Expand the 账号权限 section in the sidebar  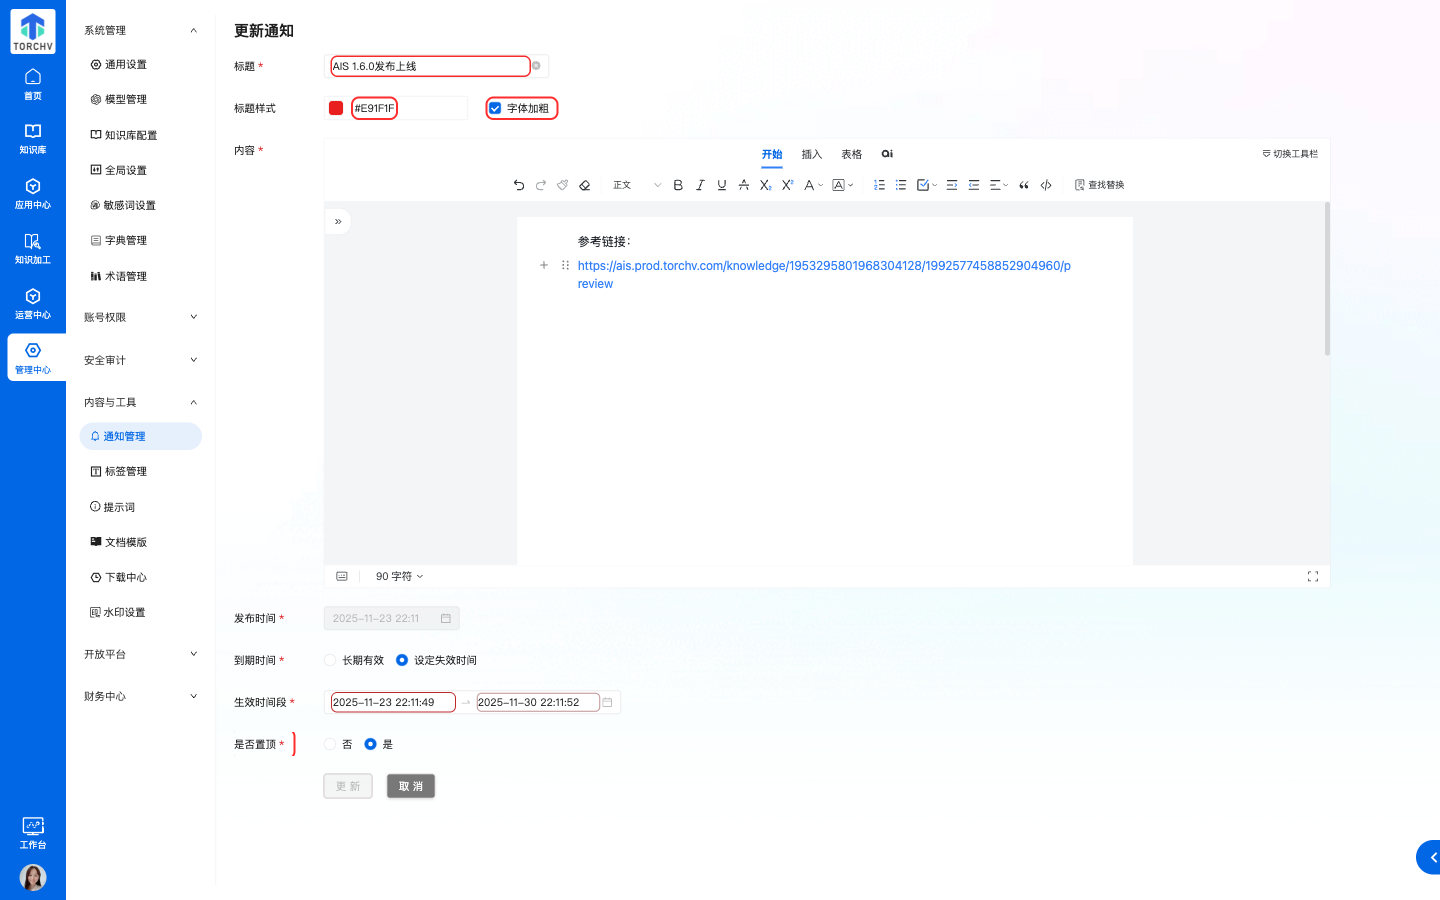coord(140,316)
